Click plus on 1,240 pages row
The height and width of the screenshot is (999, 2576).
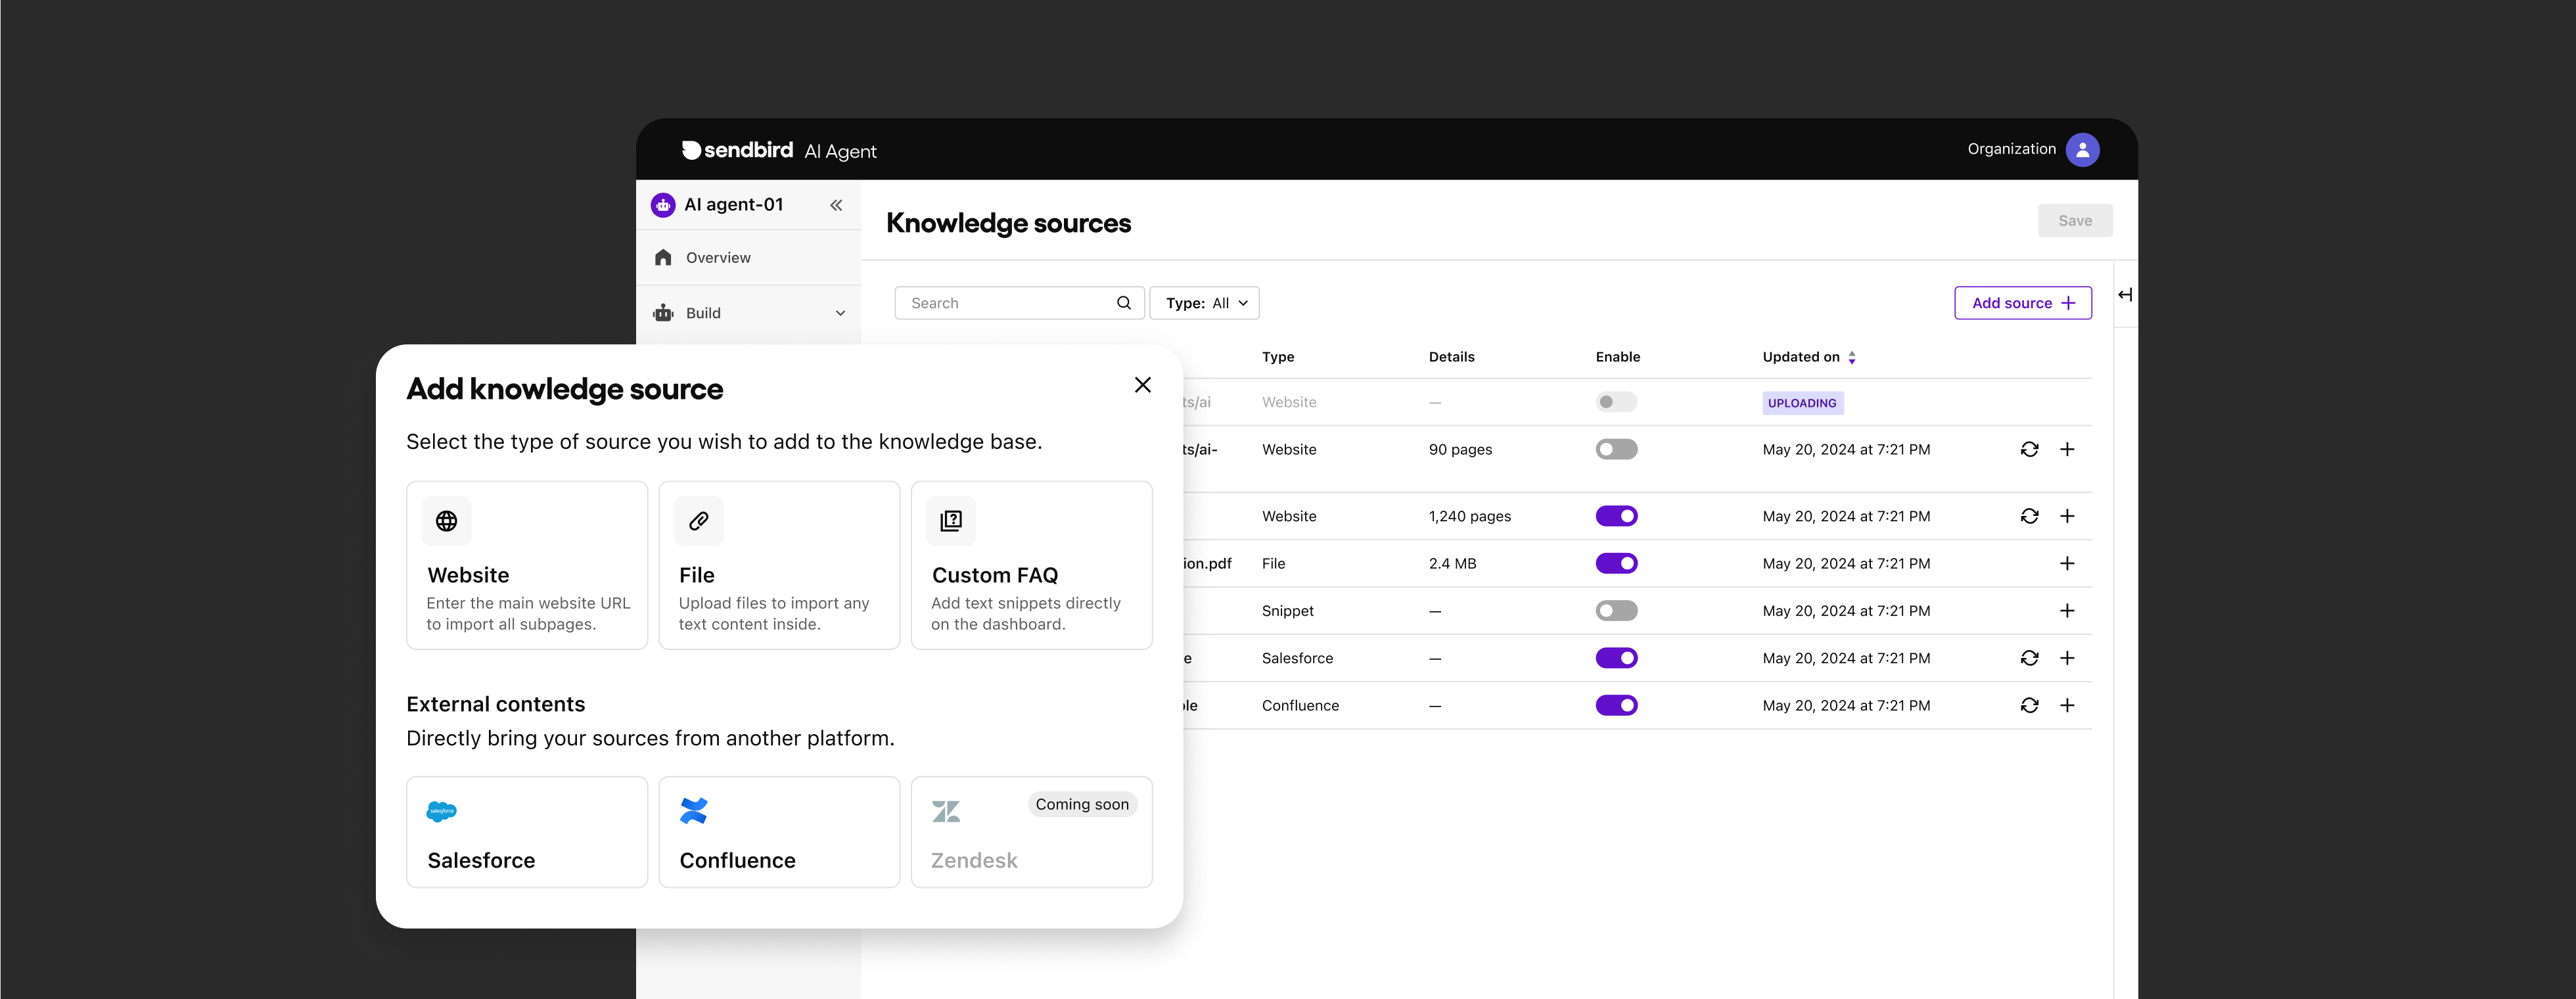pos(2067,516)
